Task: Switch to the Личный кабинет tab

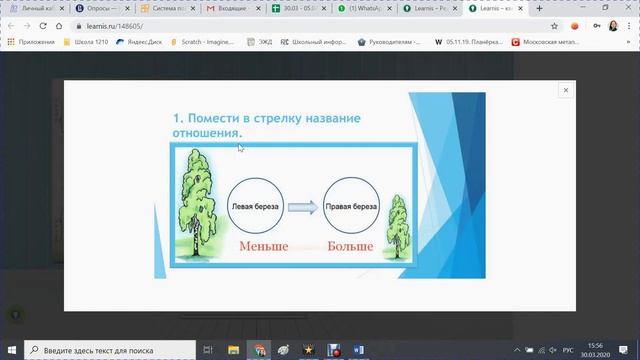Action: point(37,8)
